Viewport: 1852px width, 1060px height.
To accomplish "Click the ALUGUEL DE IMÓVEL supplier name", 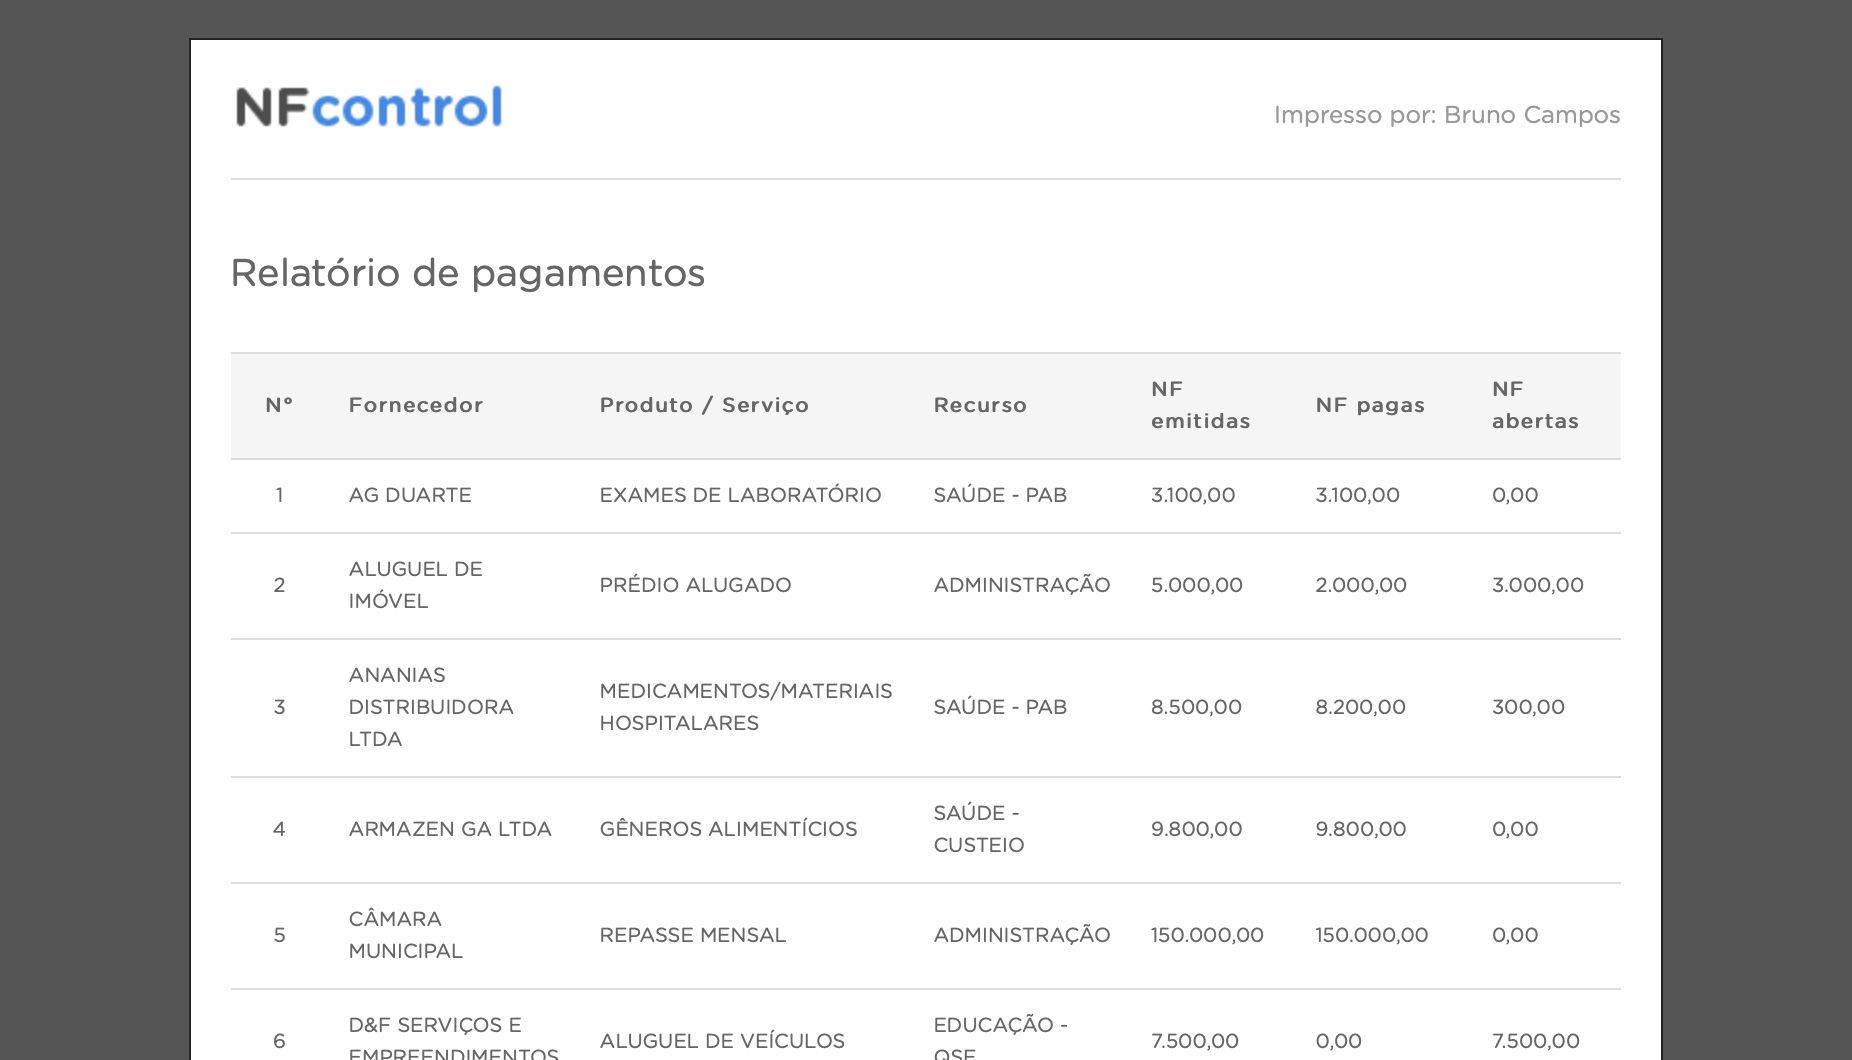I will 415,585.
